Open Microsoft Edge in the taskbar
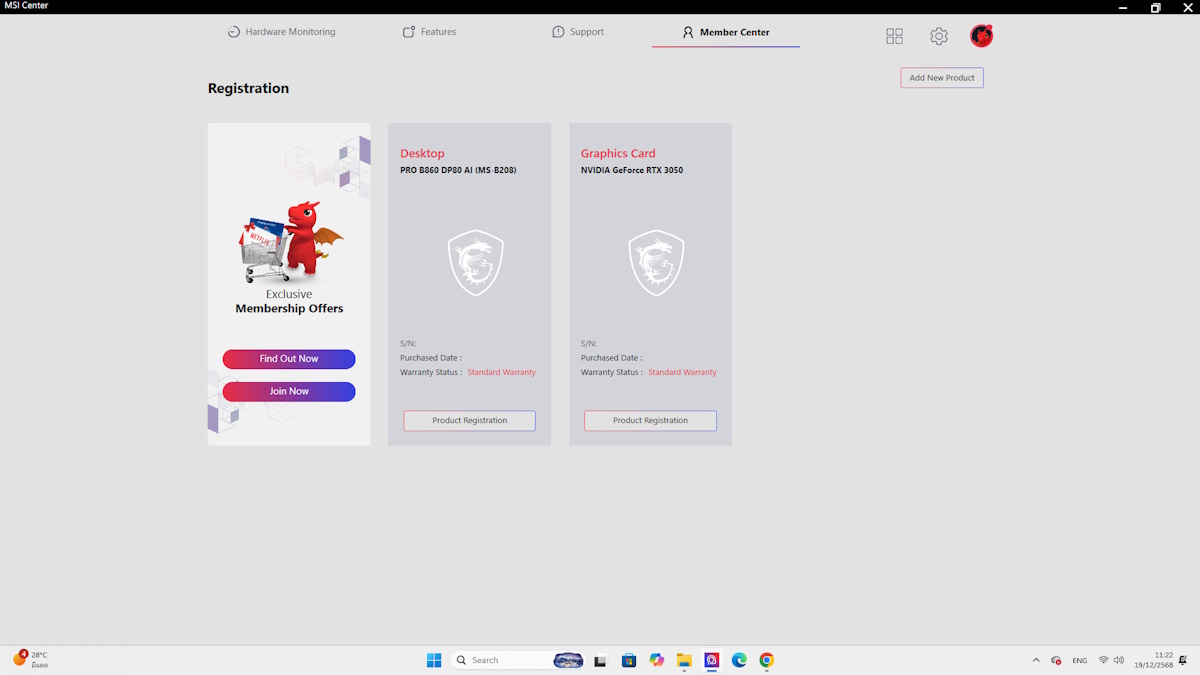 pos(739,660)
